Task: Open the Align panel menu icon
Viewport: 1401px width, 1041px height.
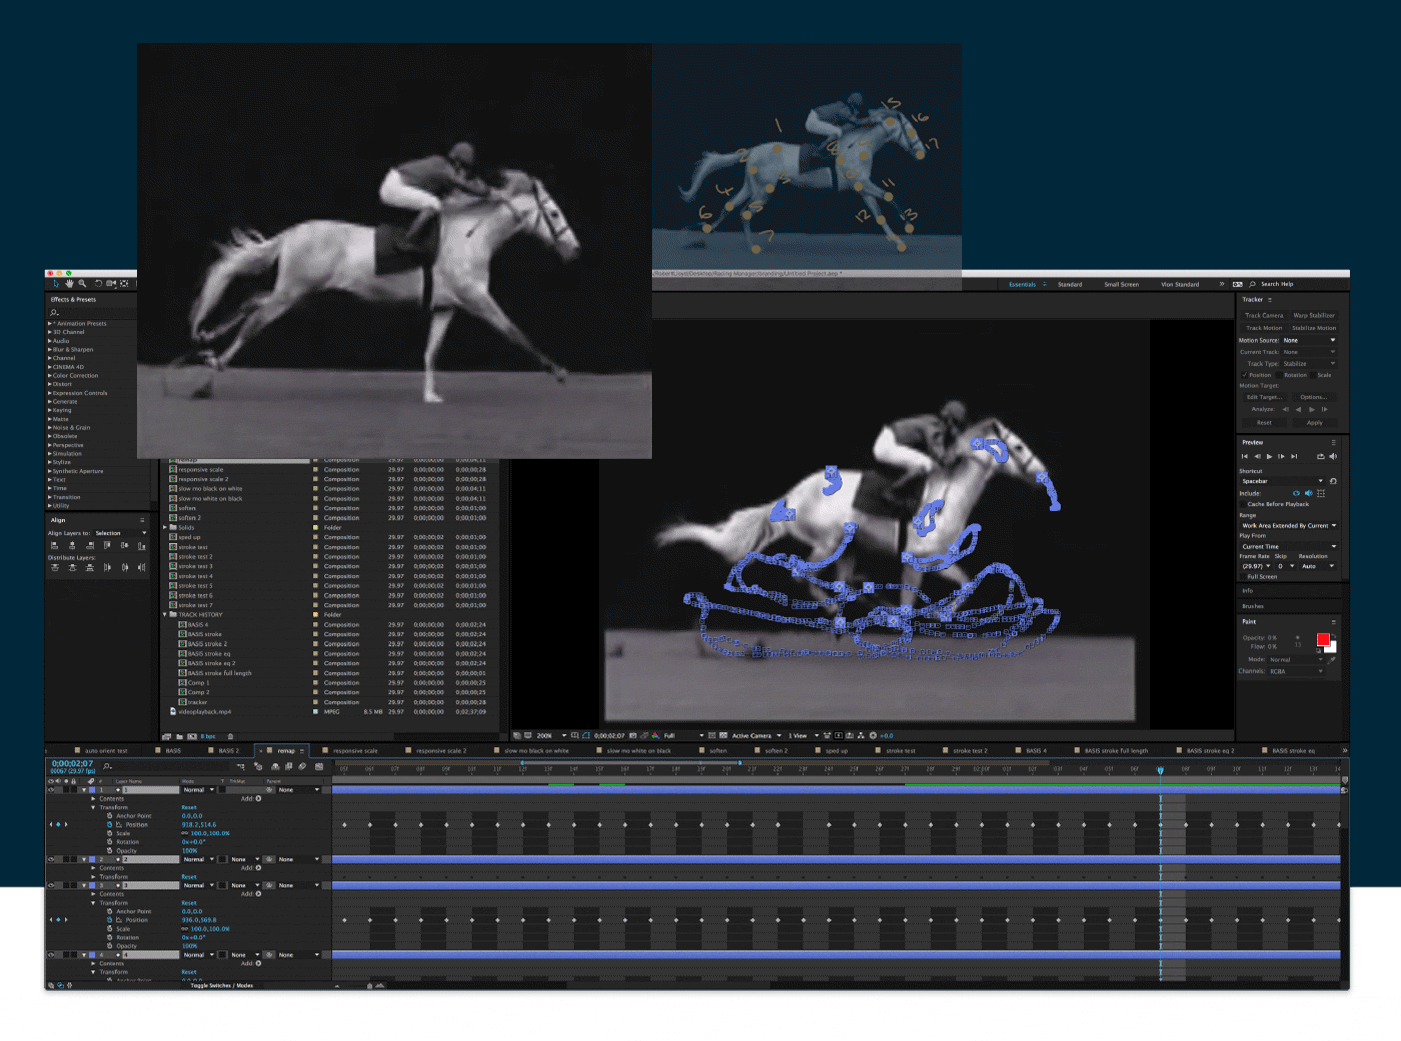Action: (x=142, y=520)
